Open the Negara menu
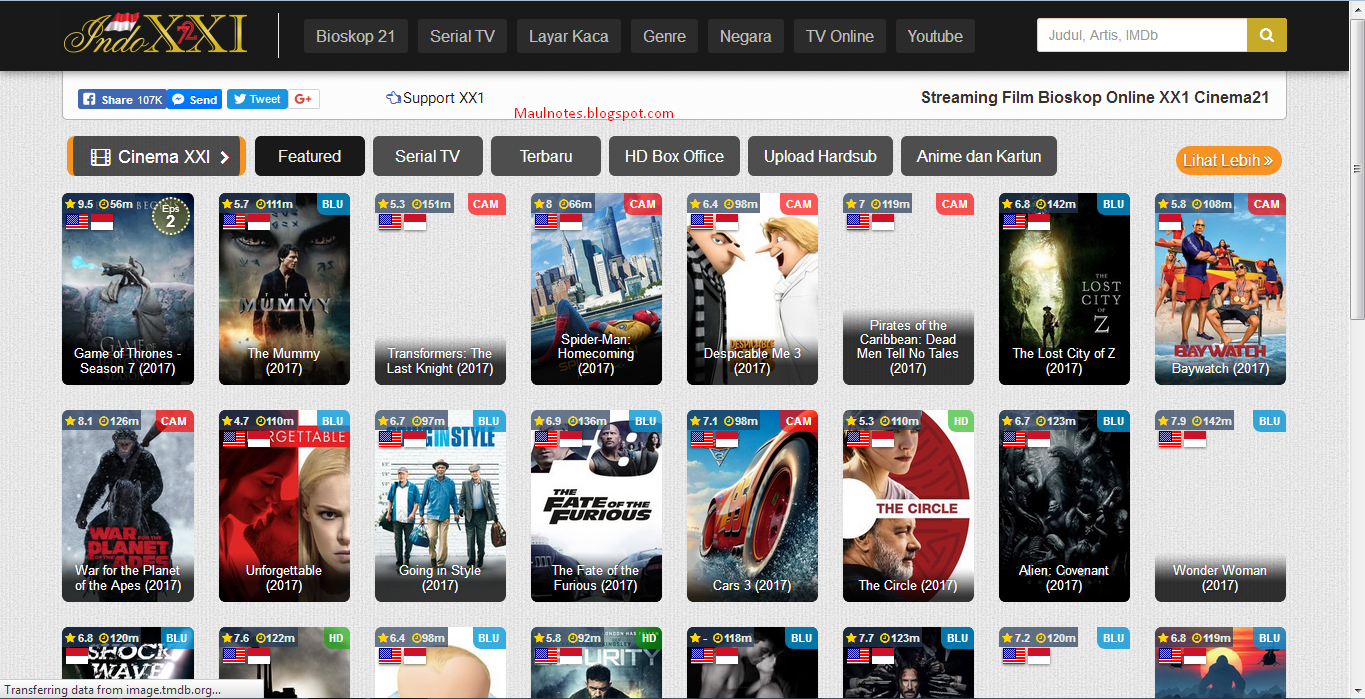Screen dimensions: 1365x699 [x=746, y=36]
